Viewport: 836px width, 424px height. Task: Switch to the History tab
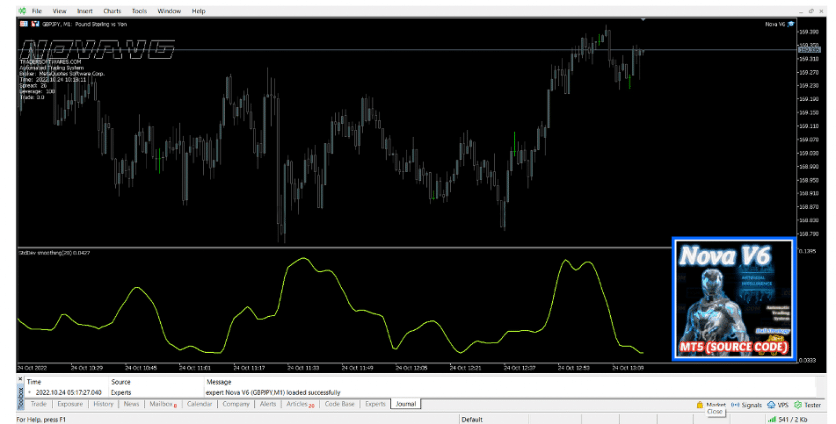pyautogui.click(x=103, y=404)
